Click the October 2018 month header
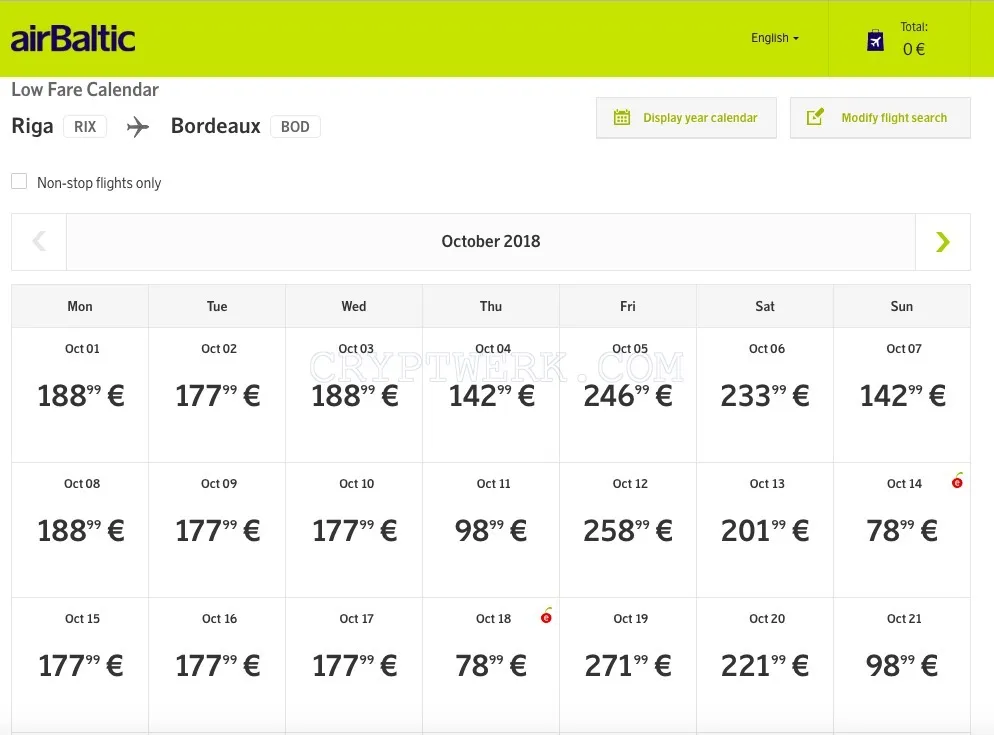The height and width of the screenshot is (735, 994). click(491, 242)
